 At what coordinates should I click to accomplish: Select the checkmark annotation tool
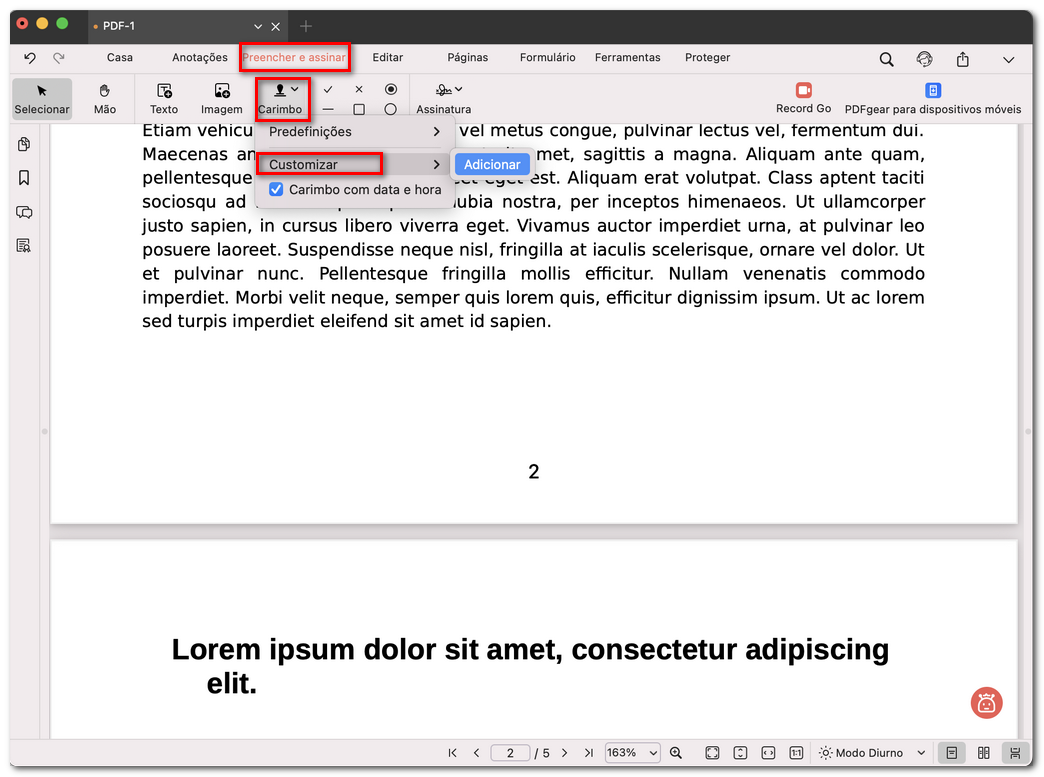[327, 89]
